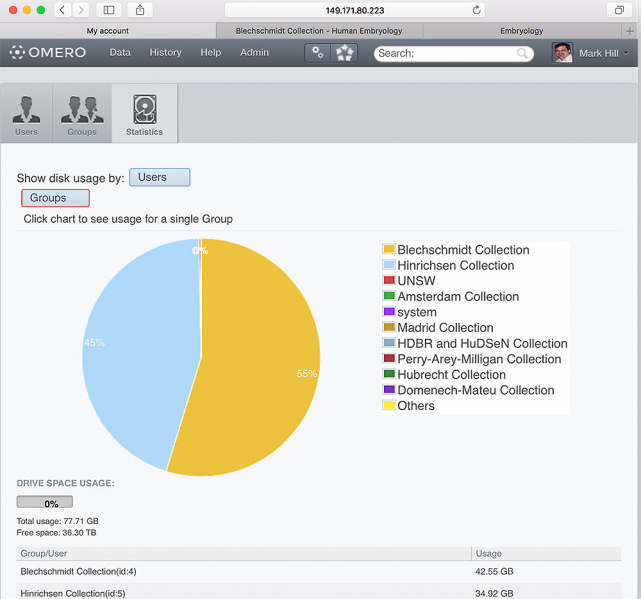Open the Admin menu
The image size is (641, 599).
coord(254,53)
